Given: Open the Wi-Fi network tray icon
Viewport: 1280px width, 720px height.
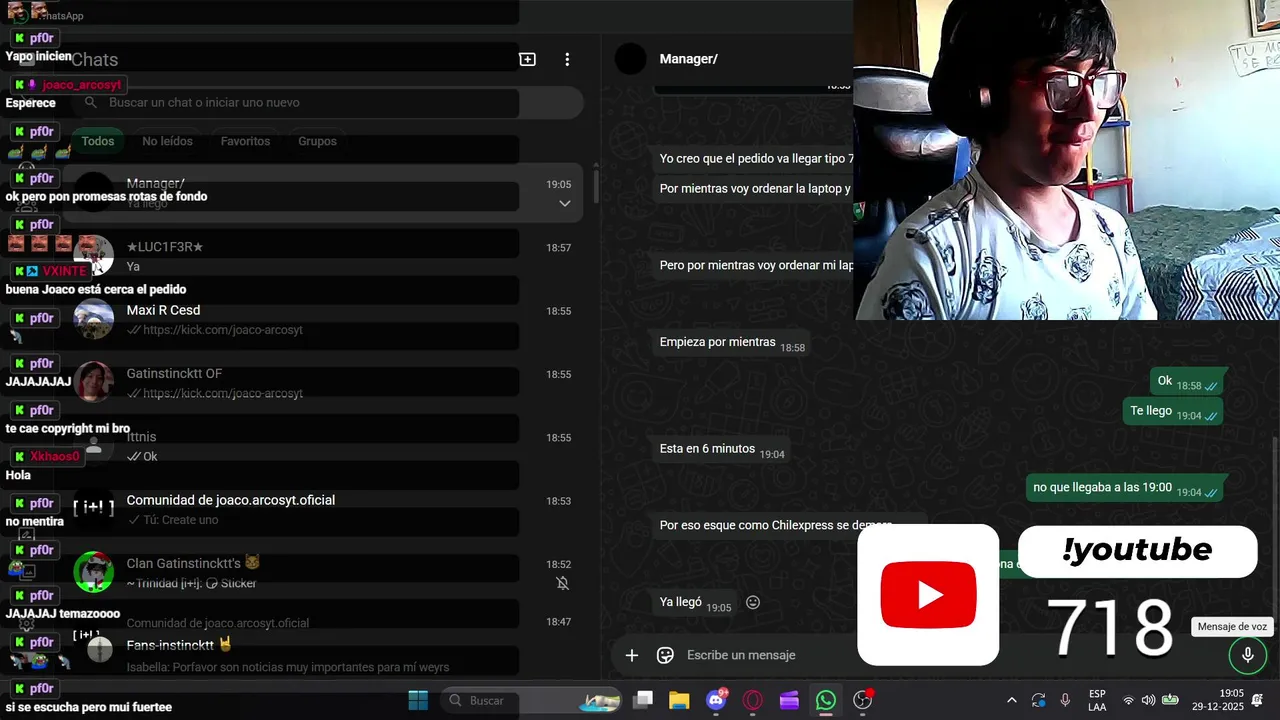Looking at the screenshot, I should click(1128, 700).
